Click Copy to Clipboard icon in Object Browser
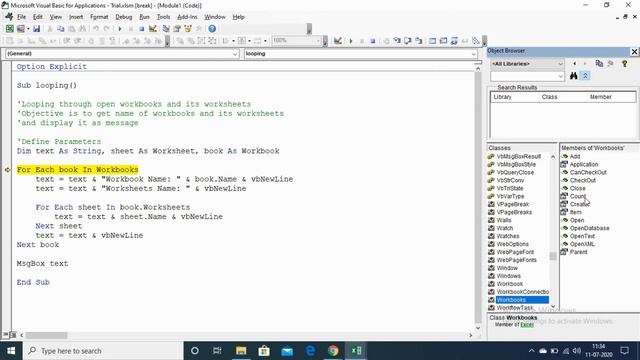This screenshot has width=640, height=360. (x=599, y=64)
